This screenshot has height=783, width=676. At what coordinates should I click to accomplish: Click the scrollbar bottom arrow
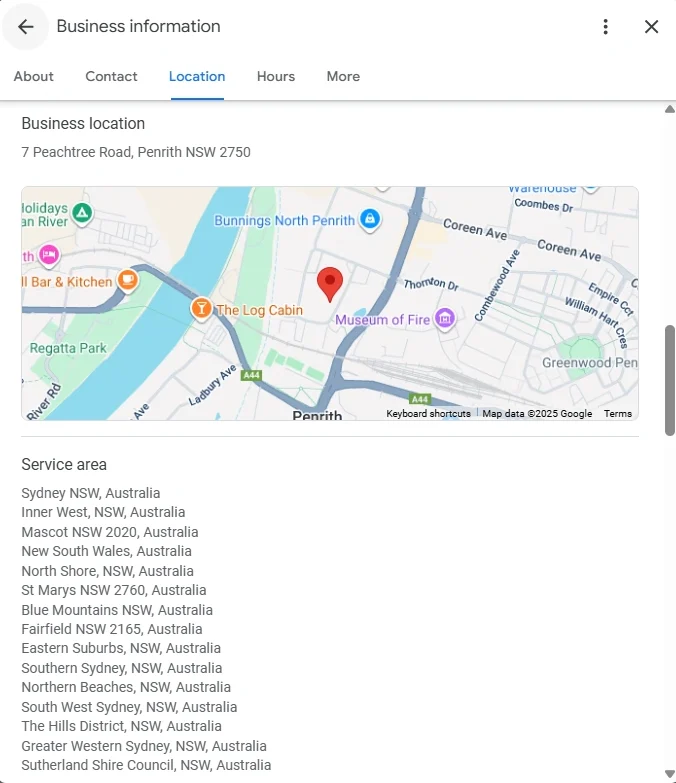click(x=670, y=774)
